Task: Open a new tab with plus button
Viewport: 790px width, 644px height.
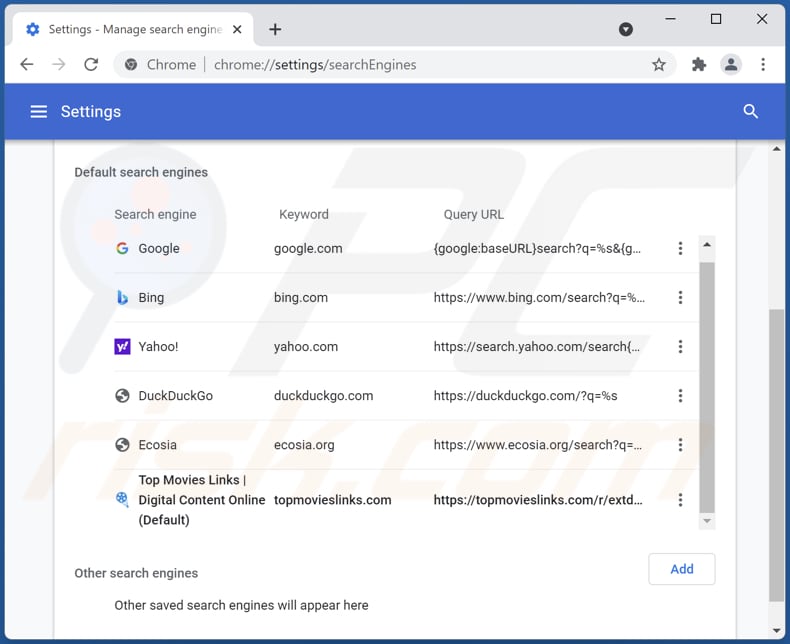Action: coord(275,29)
